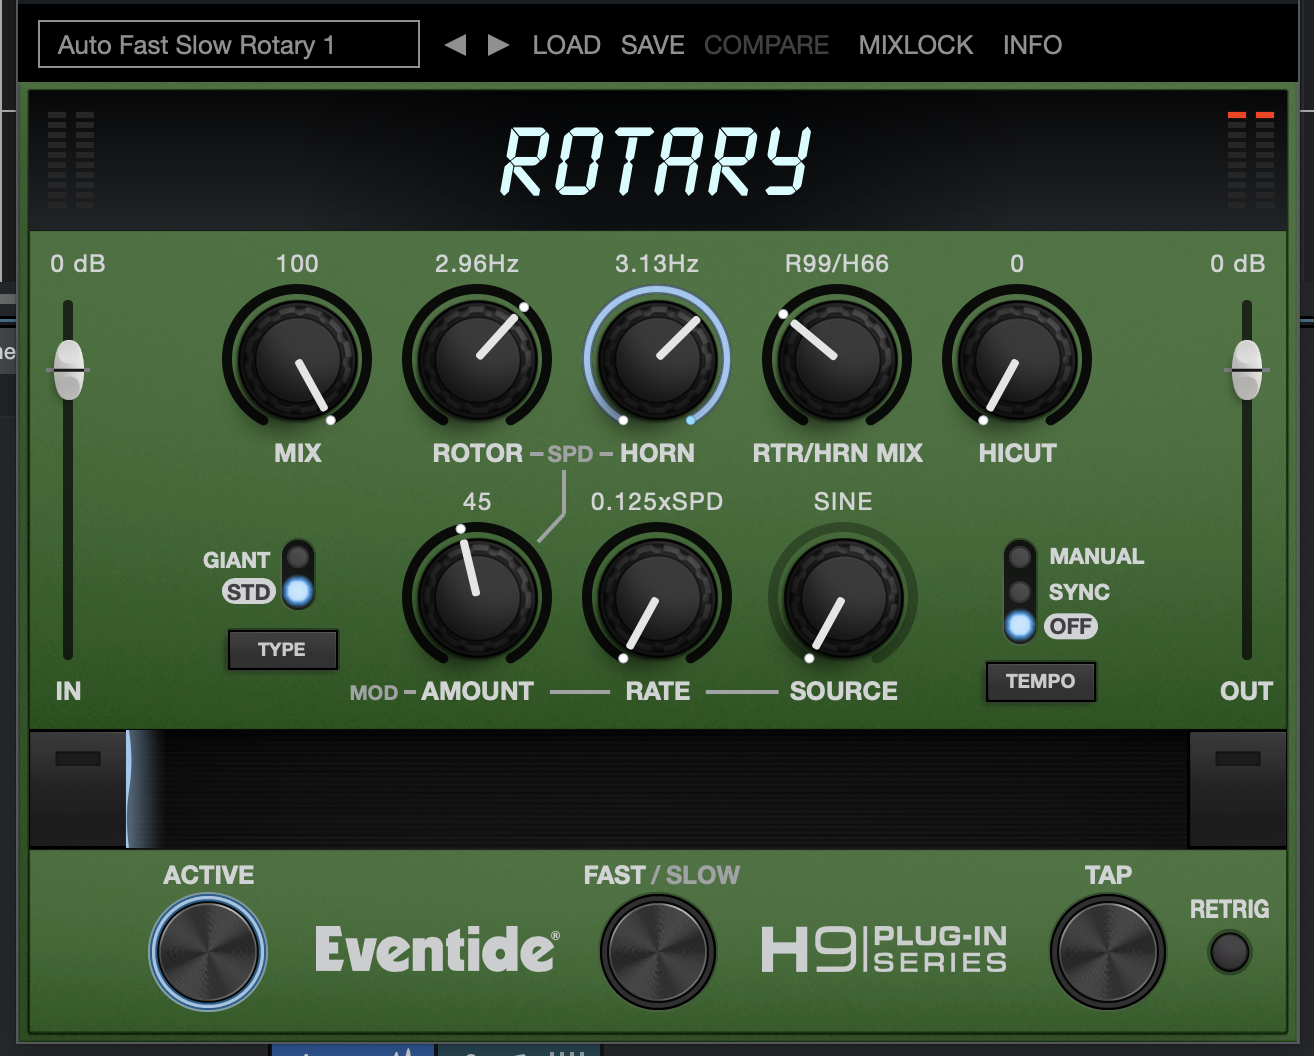Click the IN level slider handle

(69, 370)
